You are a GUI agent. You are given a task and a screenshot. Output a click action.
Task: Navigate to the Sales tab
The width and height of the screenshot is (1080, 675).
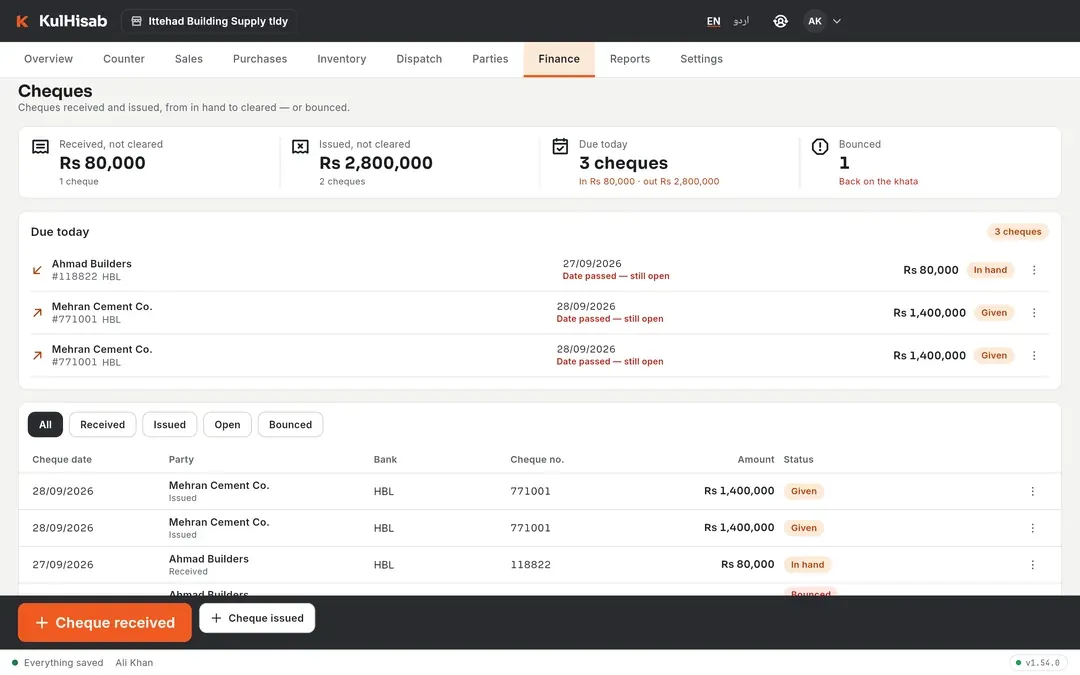point(189,59)
